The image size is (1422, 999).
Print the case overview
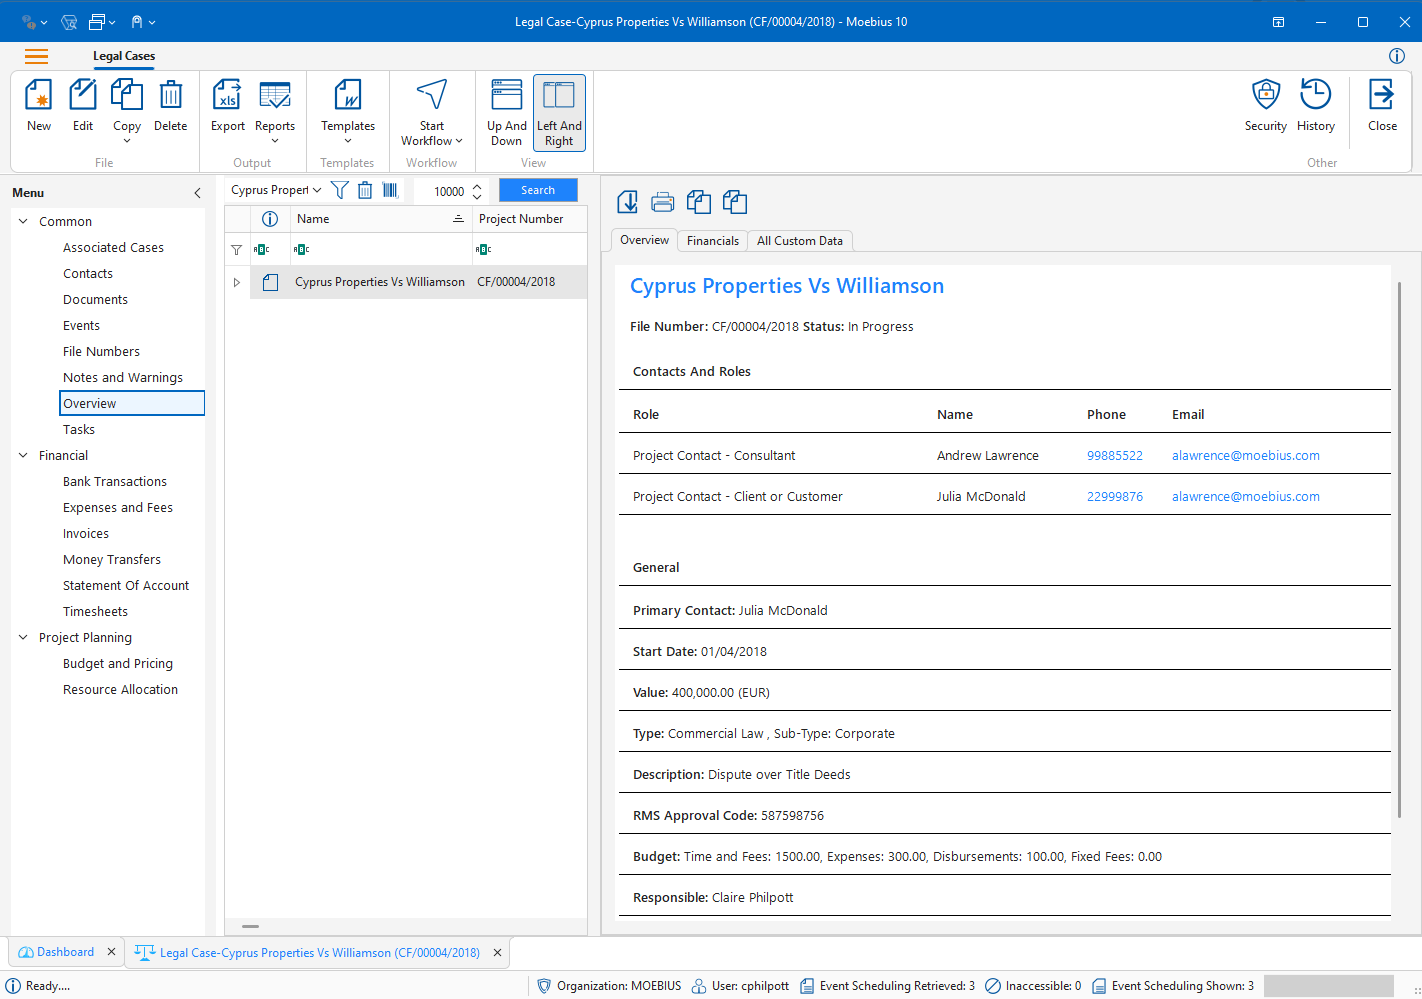(663, 201)
